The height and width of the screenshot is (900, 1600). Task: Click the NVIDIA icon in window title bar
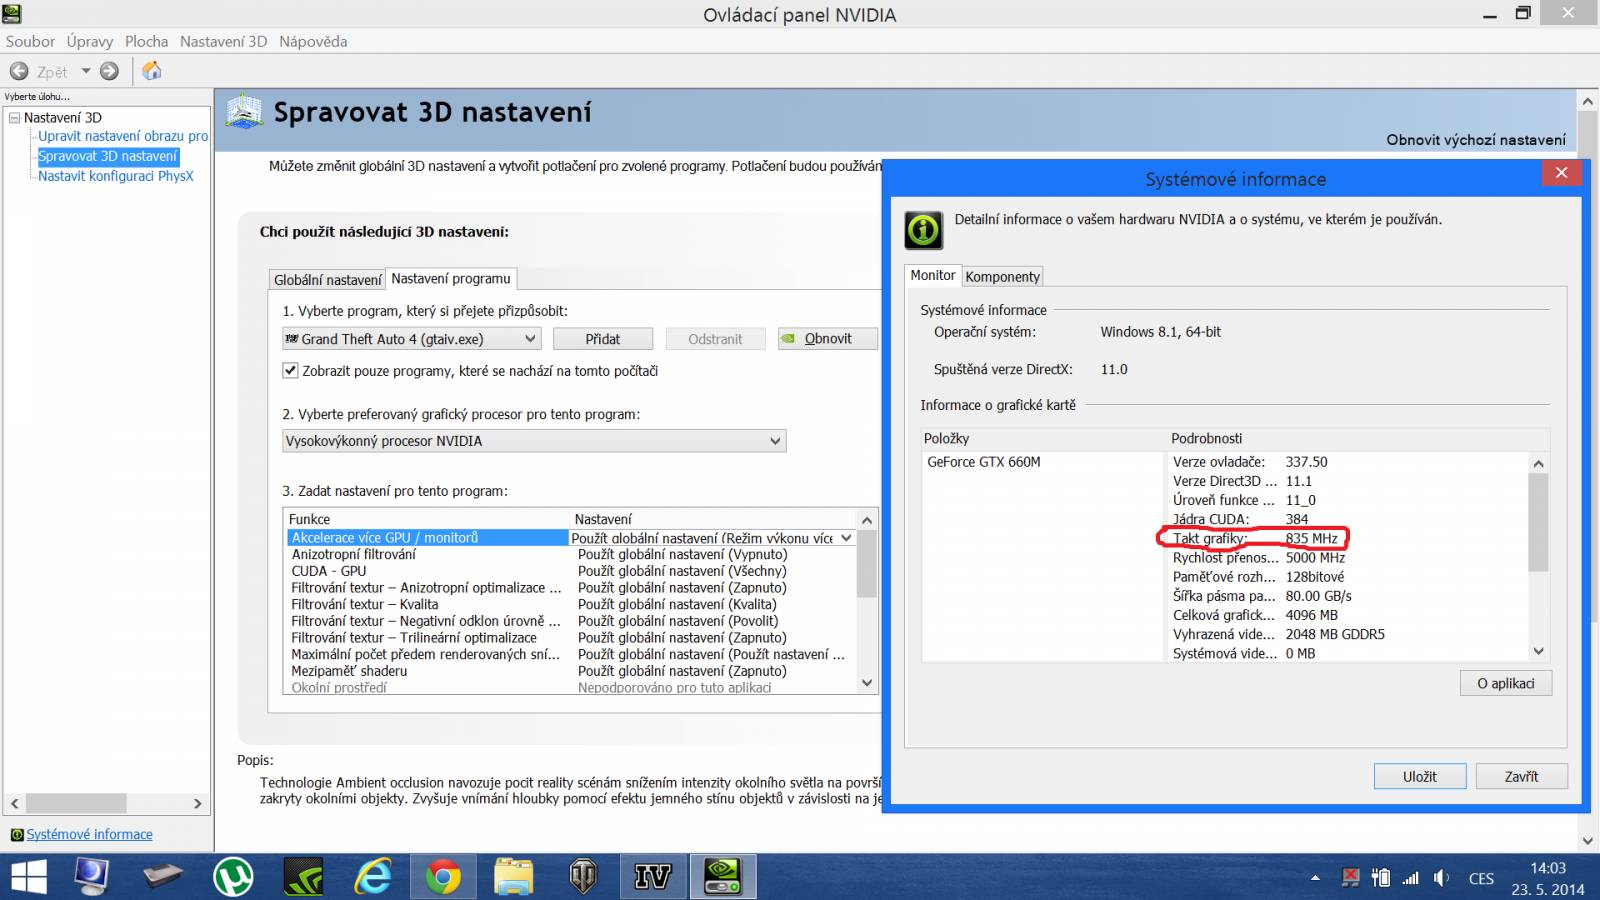[x=12, y=13]
